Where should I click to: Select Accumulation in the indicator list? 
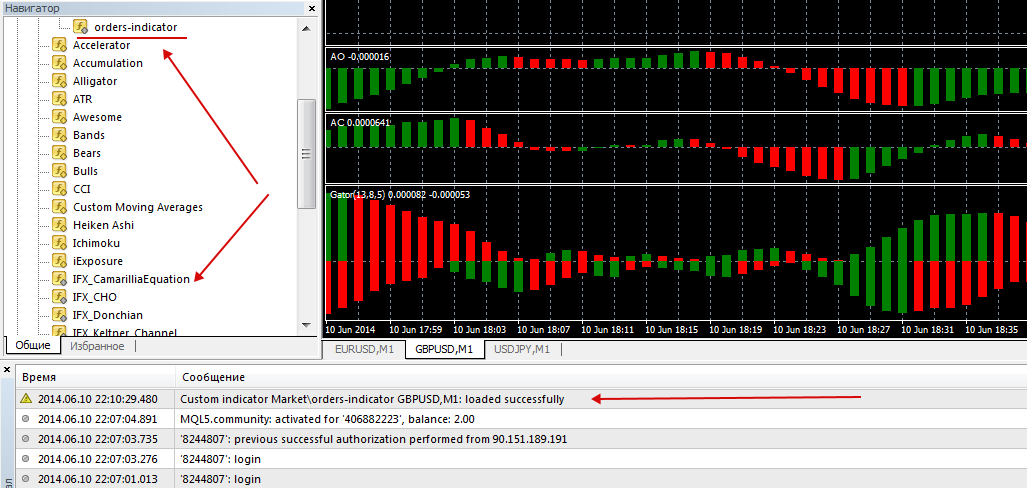point(108,64)
